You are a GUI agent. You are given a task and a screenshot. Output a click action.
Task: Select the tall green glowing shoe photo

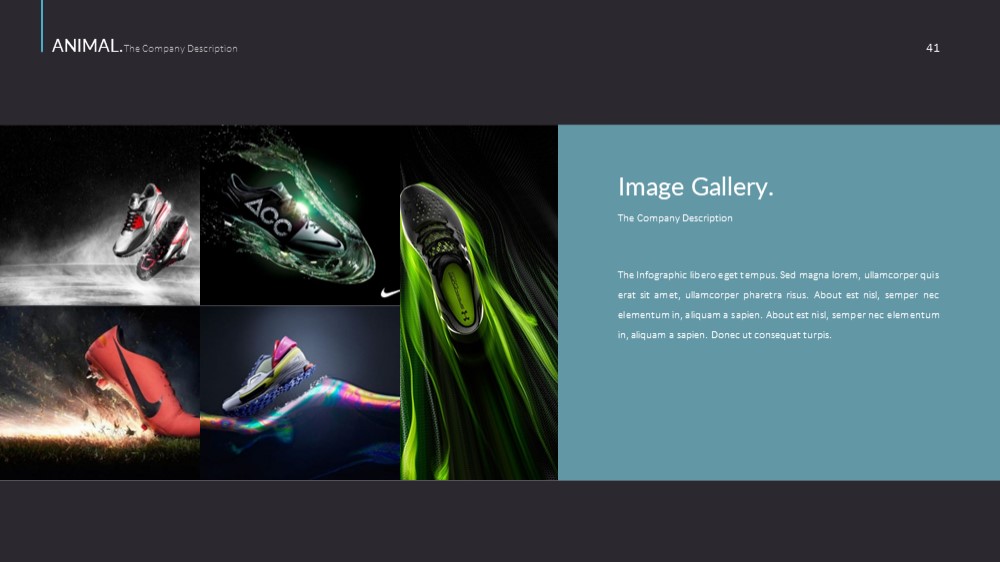point(479,302)
